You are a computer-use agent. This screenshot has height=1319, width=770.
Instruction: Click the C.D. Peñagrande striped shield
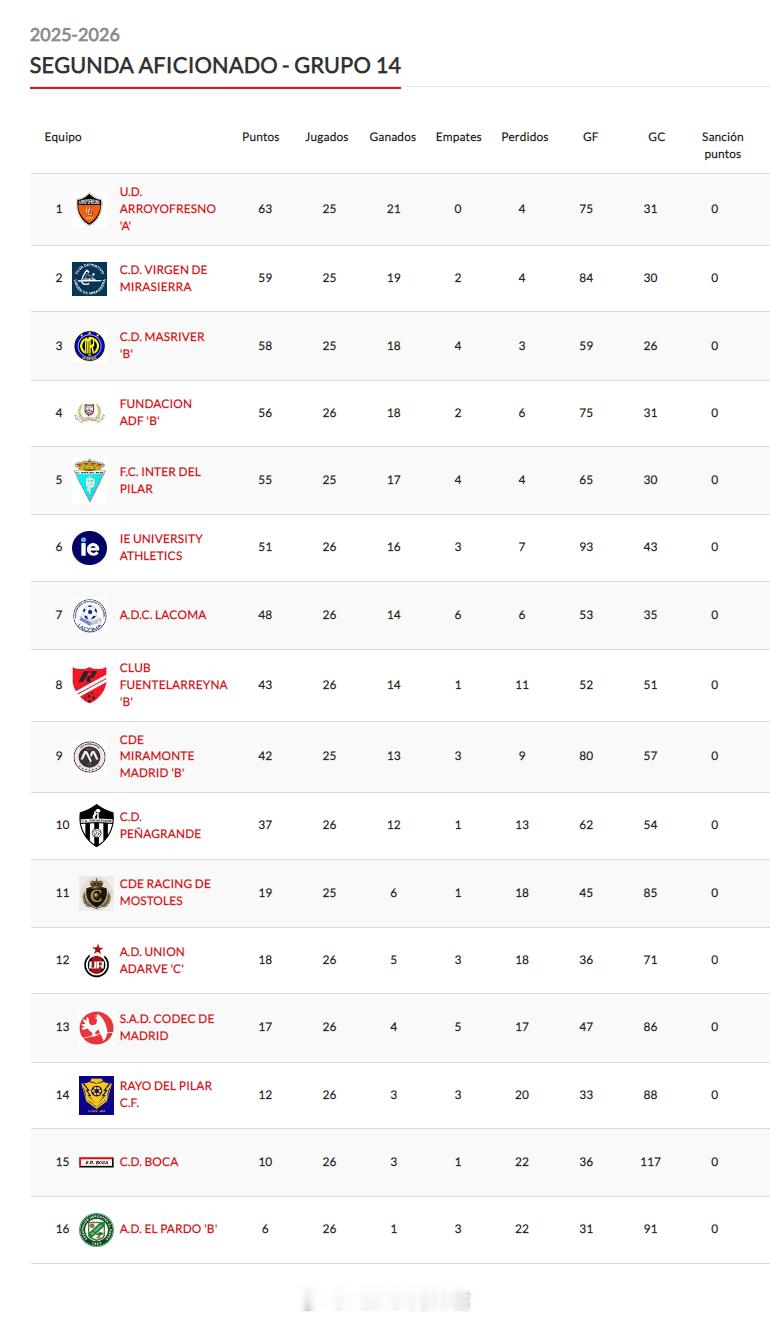(x=97, y=825)
